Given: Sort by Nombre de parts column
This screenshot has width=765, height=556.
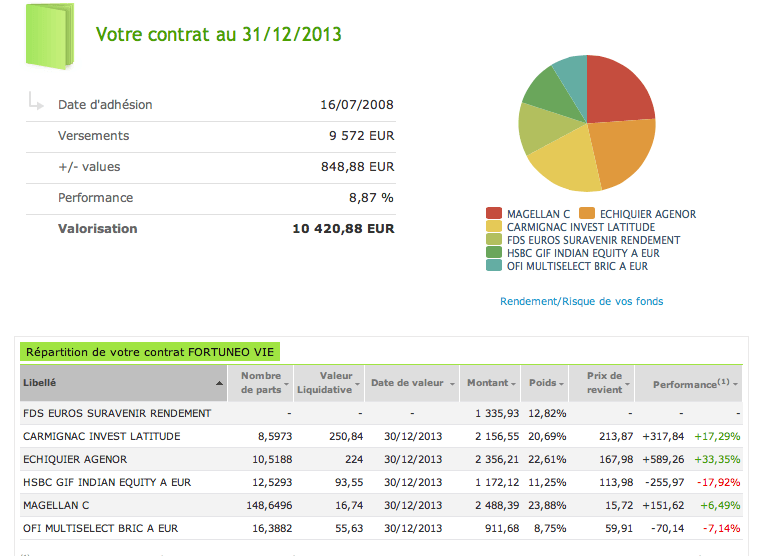Looking at the screenshot, I should click(x=261, y=383).
